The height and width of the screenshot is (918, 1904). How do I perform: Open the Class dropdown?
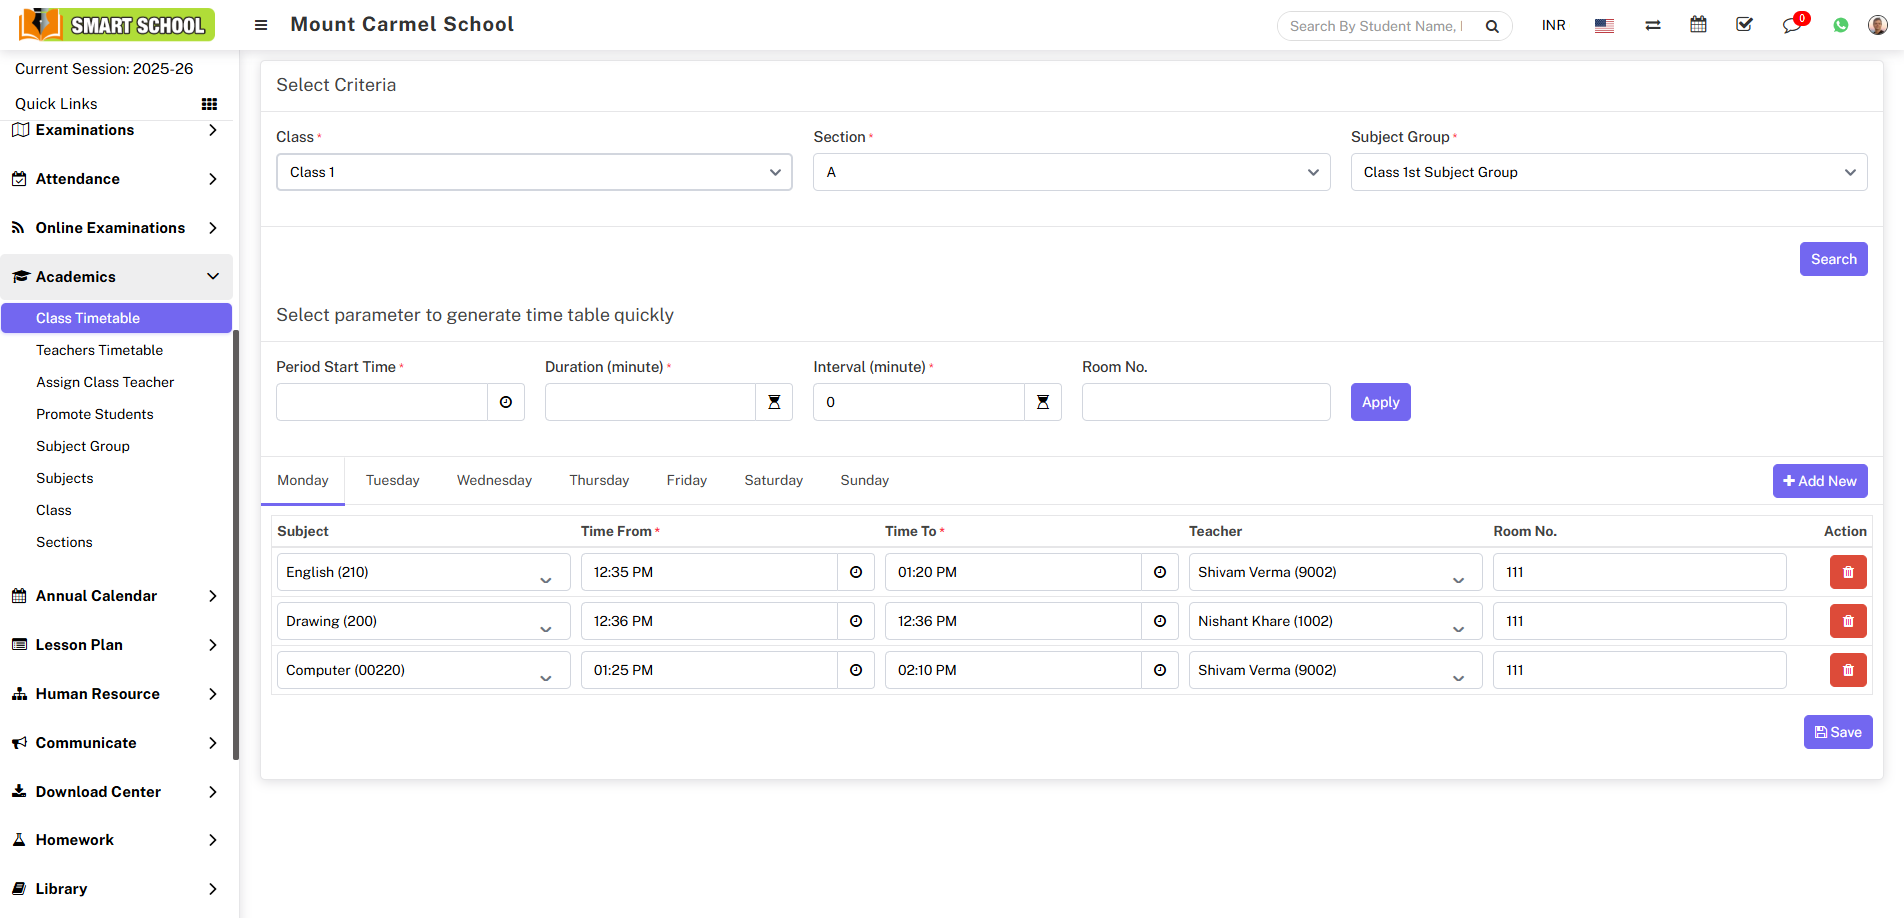coord(534,172)
